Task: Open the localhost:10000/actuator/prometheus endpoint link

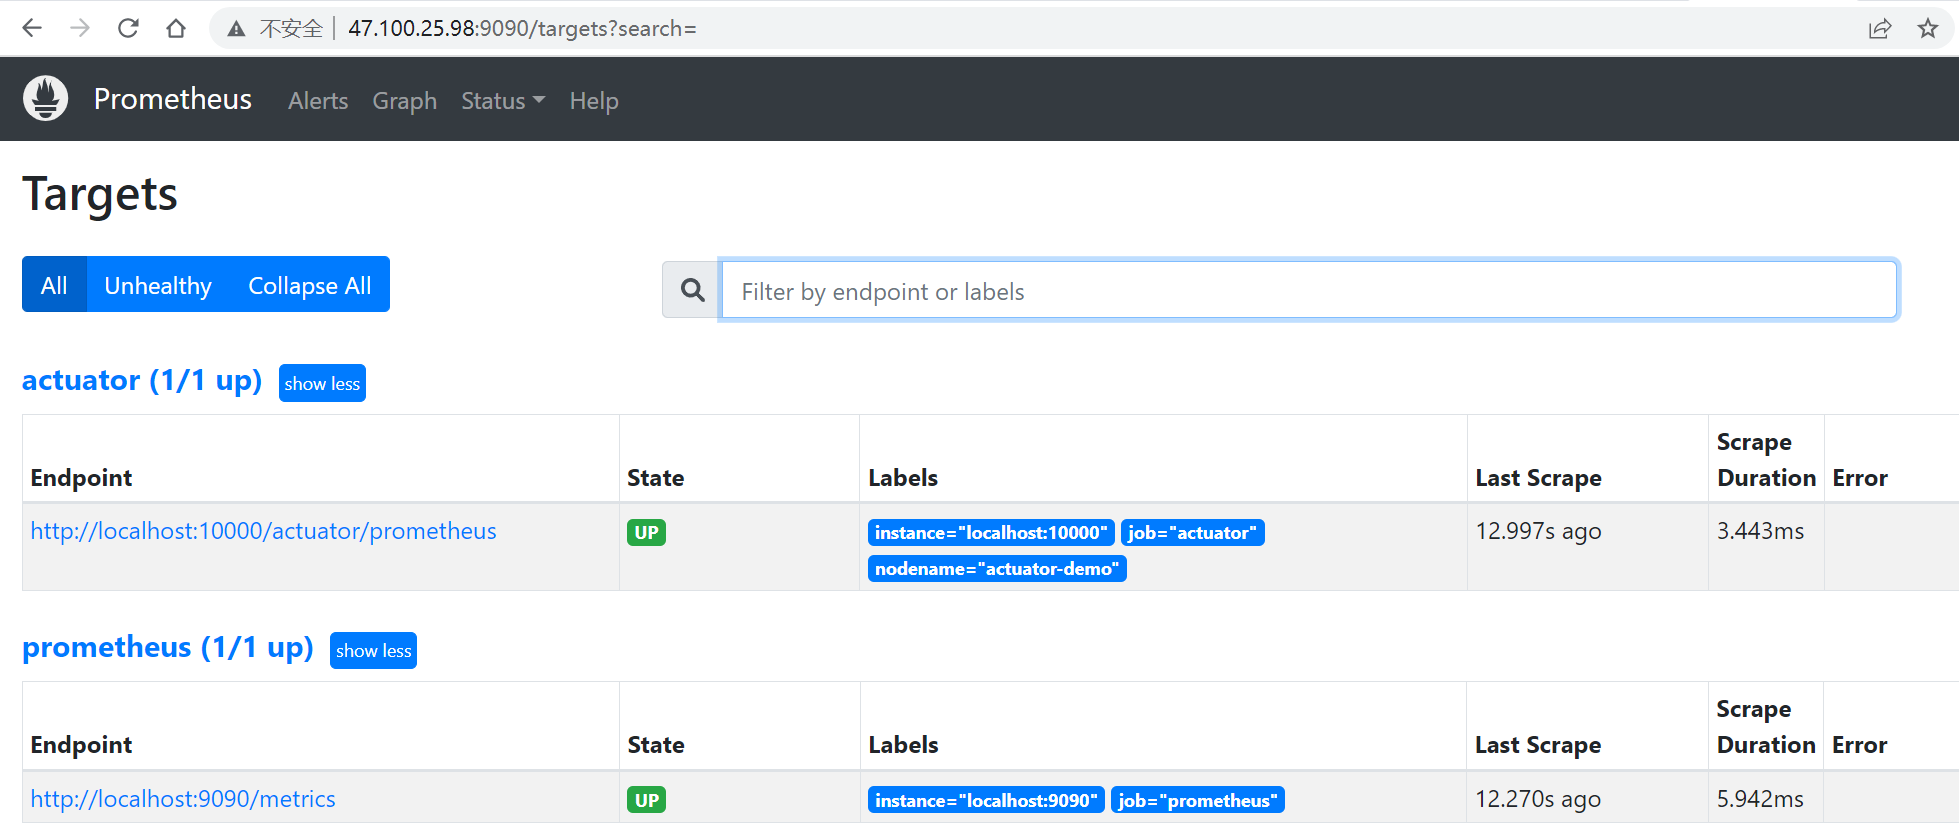Action: 263,531
